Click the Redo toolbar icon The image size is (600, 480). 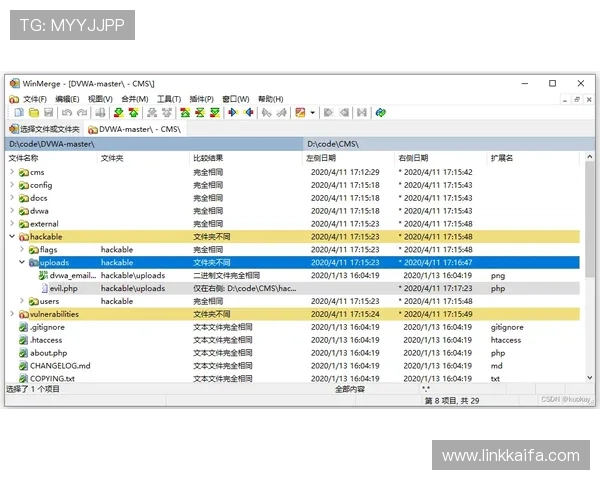coord(82,113)
